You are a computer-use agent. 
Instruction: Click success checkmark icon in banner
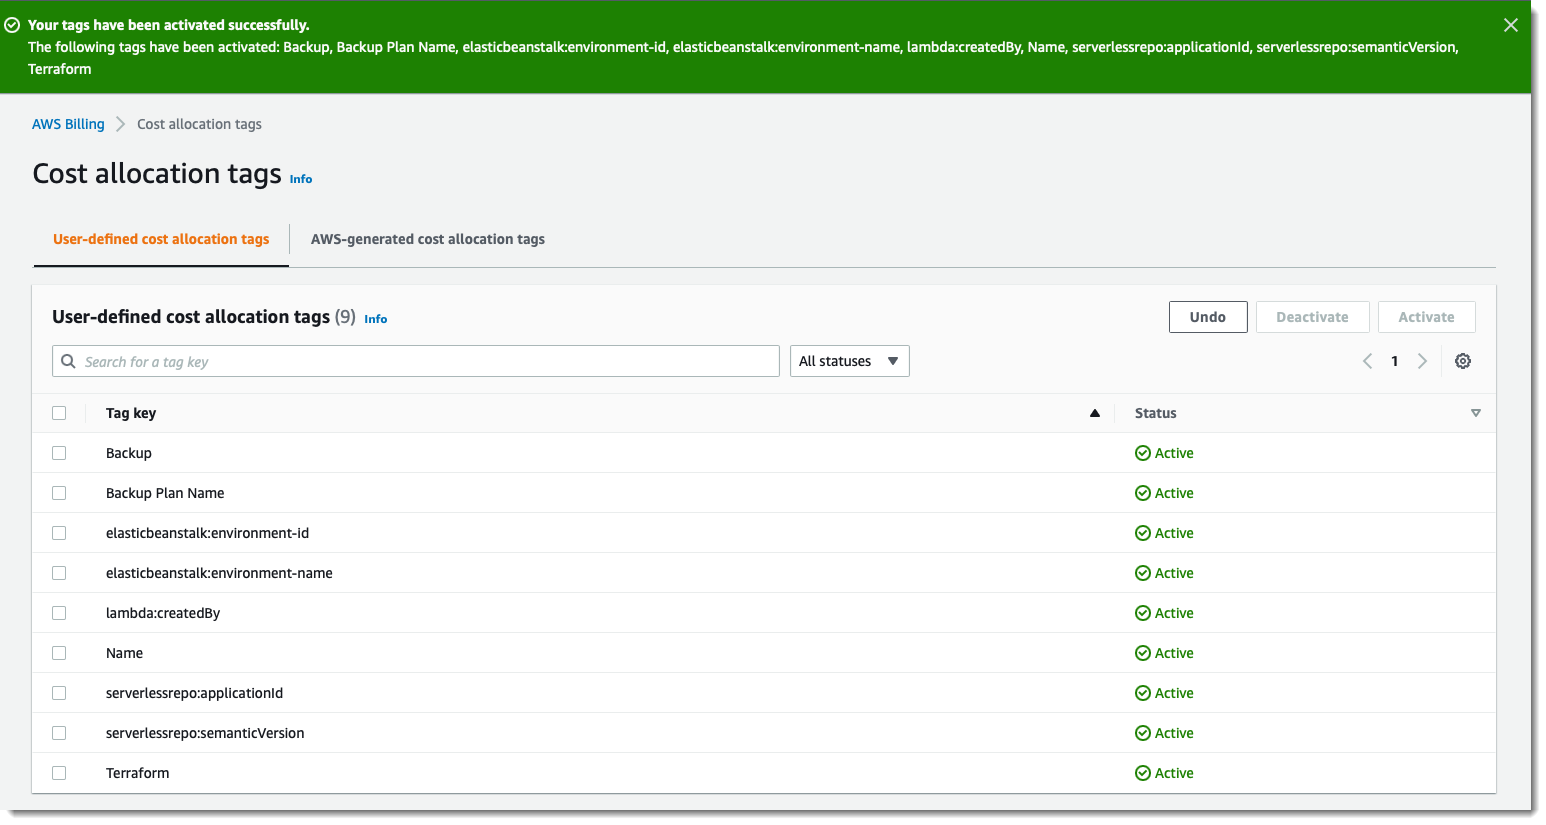pyautogui.click(x=13, y=25)
